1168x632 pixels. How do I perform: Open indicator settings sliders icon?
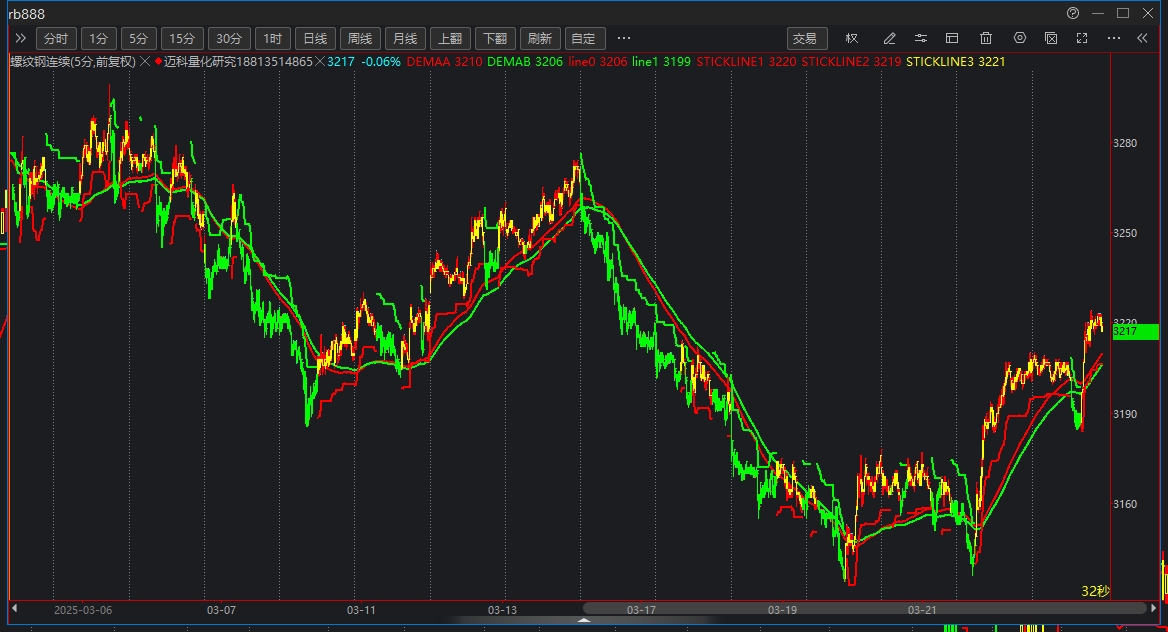pyautogui.click(x=921, y=38)
